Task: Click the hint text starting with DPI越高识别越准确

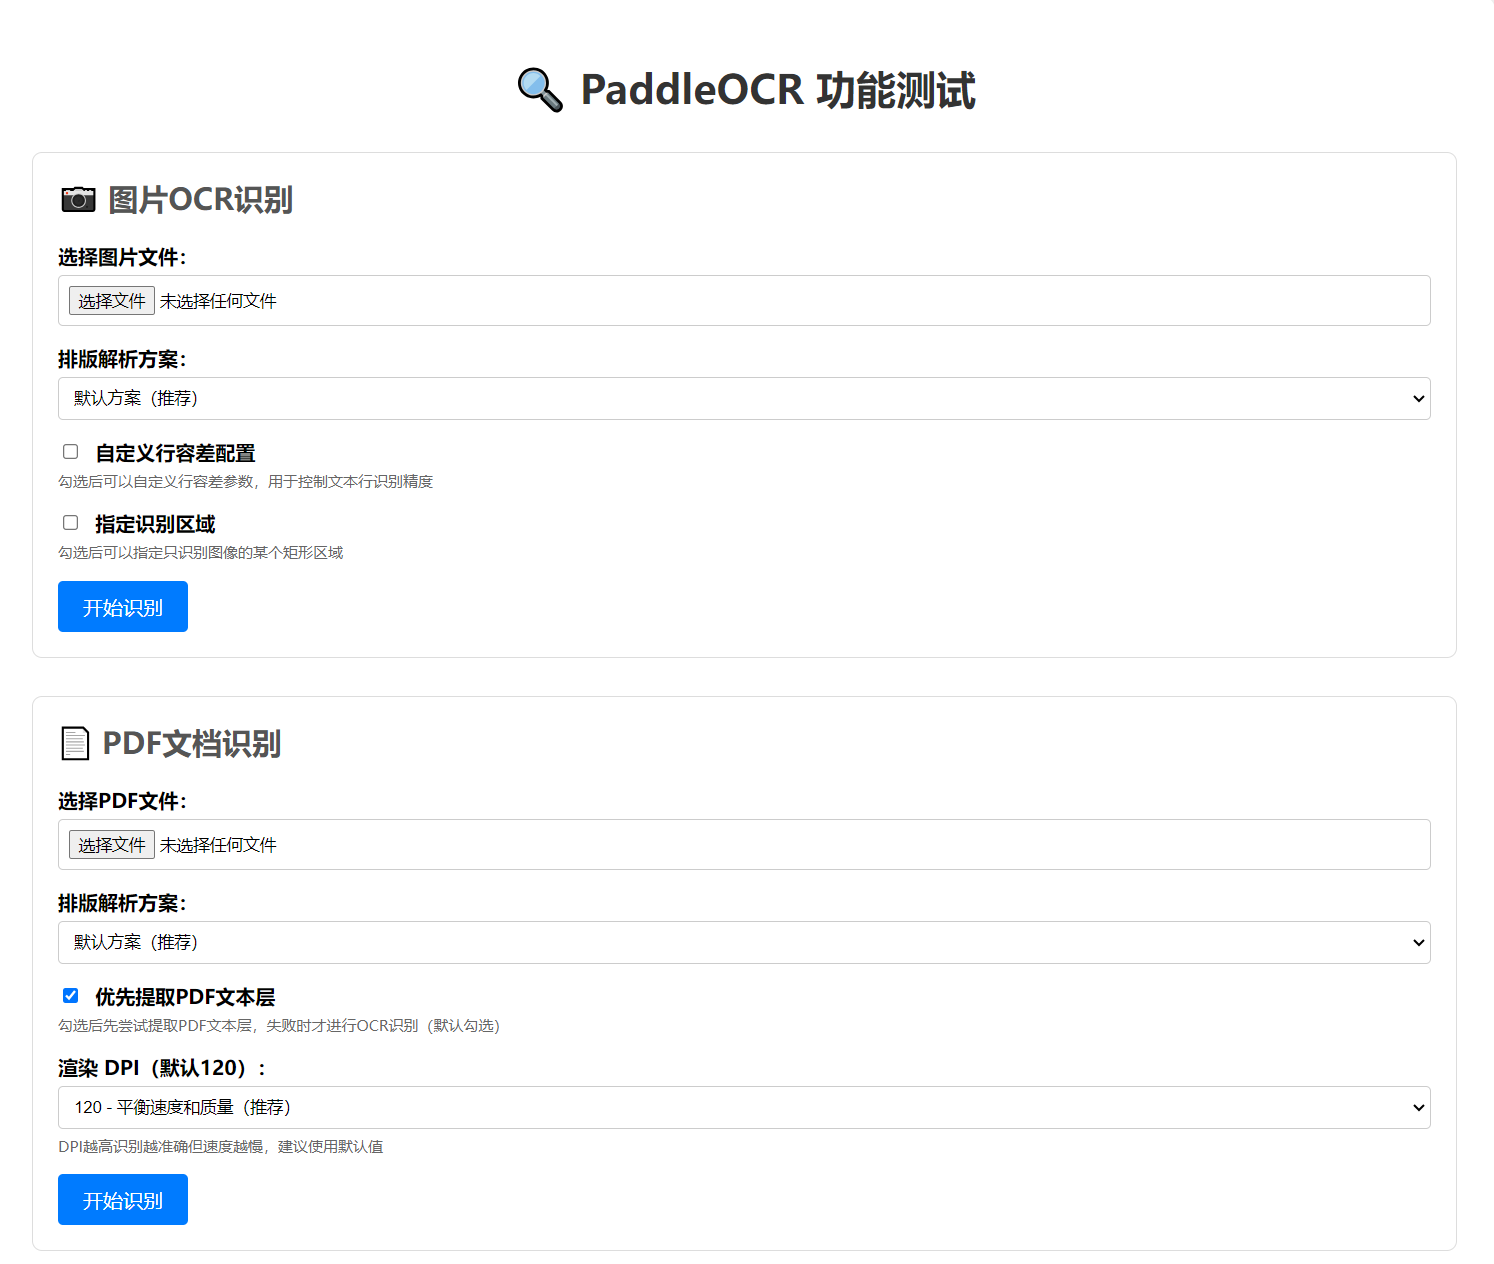Action: pos(221,1147)
